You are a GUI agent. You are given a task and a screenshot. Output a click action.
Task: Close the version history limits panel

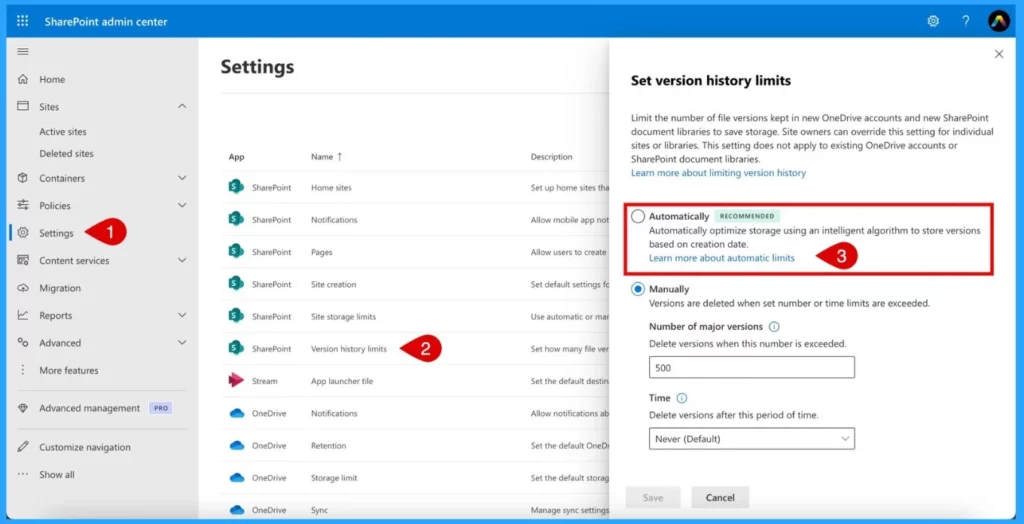click(999, 54)
